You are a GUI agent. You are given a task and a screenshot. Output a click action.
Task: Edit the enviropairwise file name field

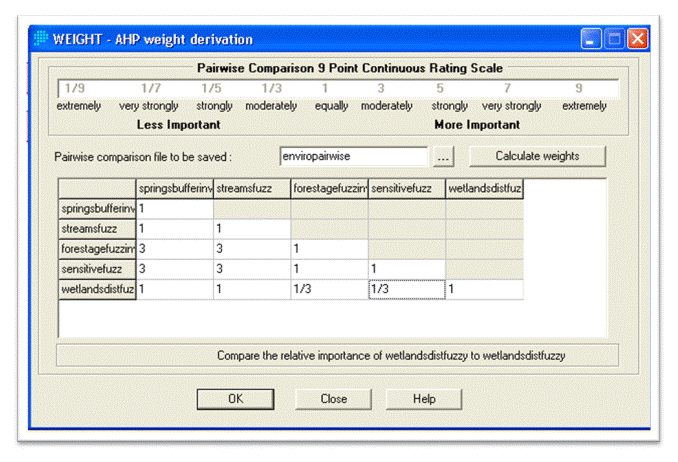pos(355,157)
